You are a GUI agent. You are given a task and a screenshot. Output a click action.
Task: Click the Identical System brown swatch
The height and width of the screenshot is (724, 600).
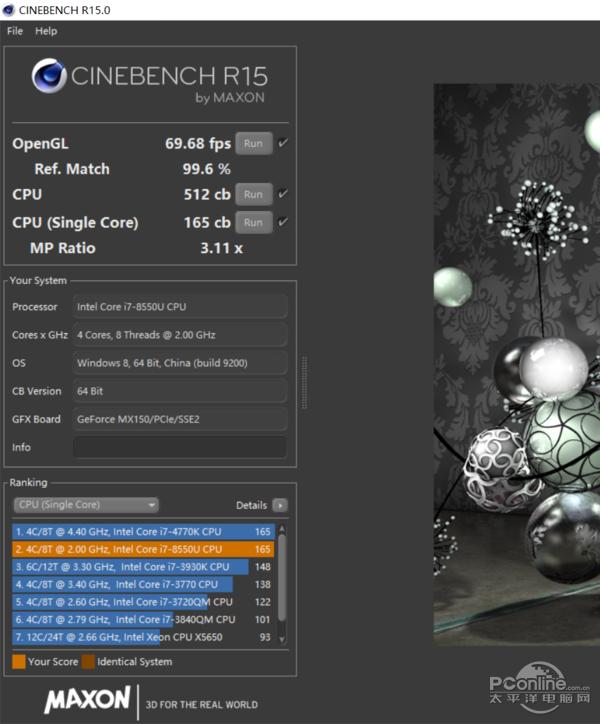pyautogui.click(x=88, y=662)
